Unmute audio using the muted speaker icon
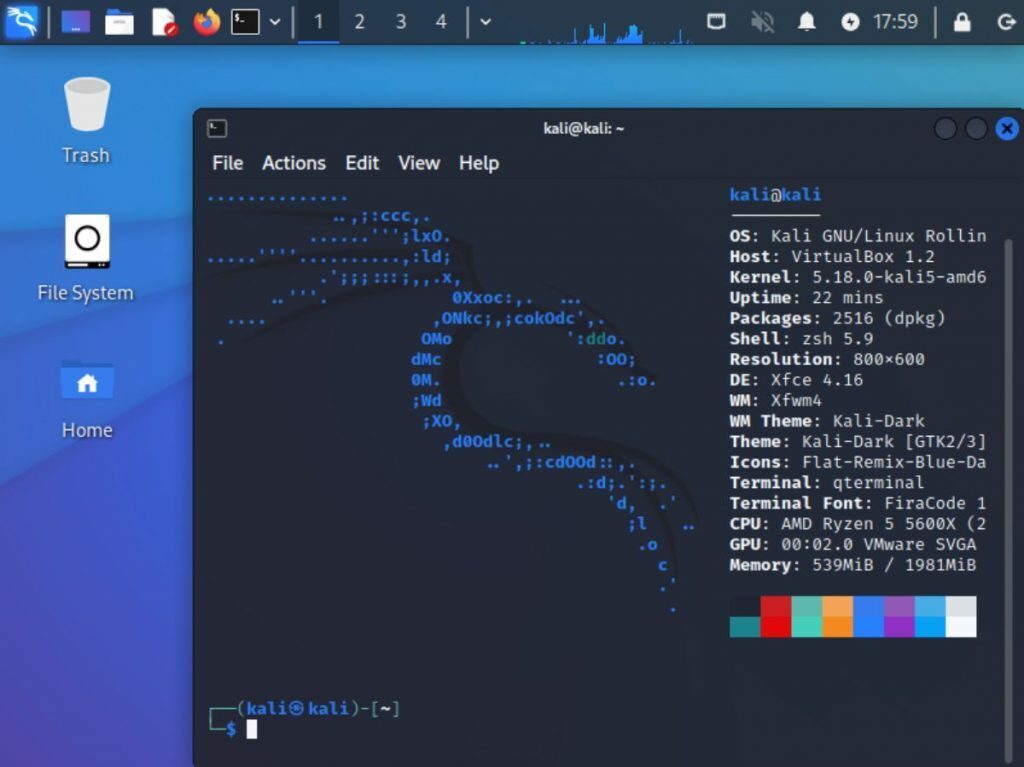The height and width of the screenshot is (767, 1024). (x=762, y=22)
